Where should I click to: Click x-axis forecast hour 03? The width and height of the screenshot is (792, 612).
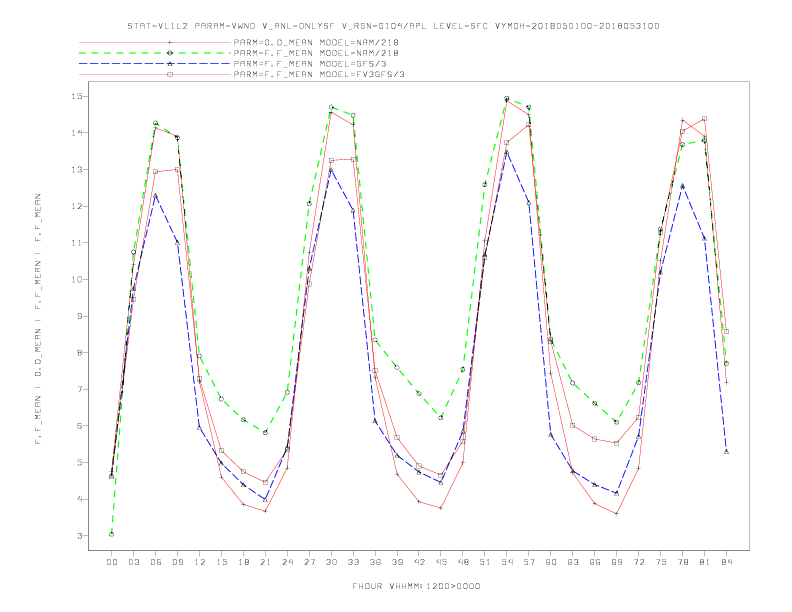[x=133, y=562]
